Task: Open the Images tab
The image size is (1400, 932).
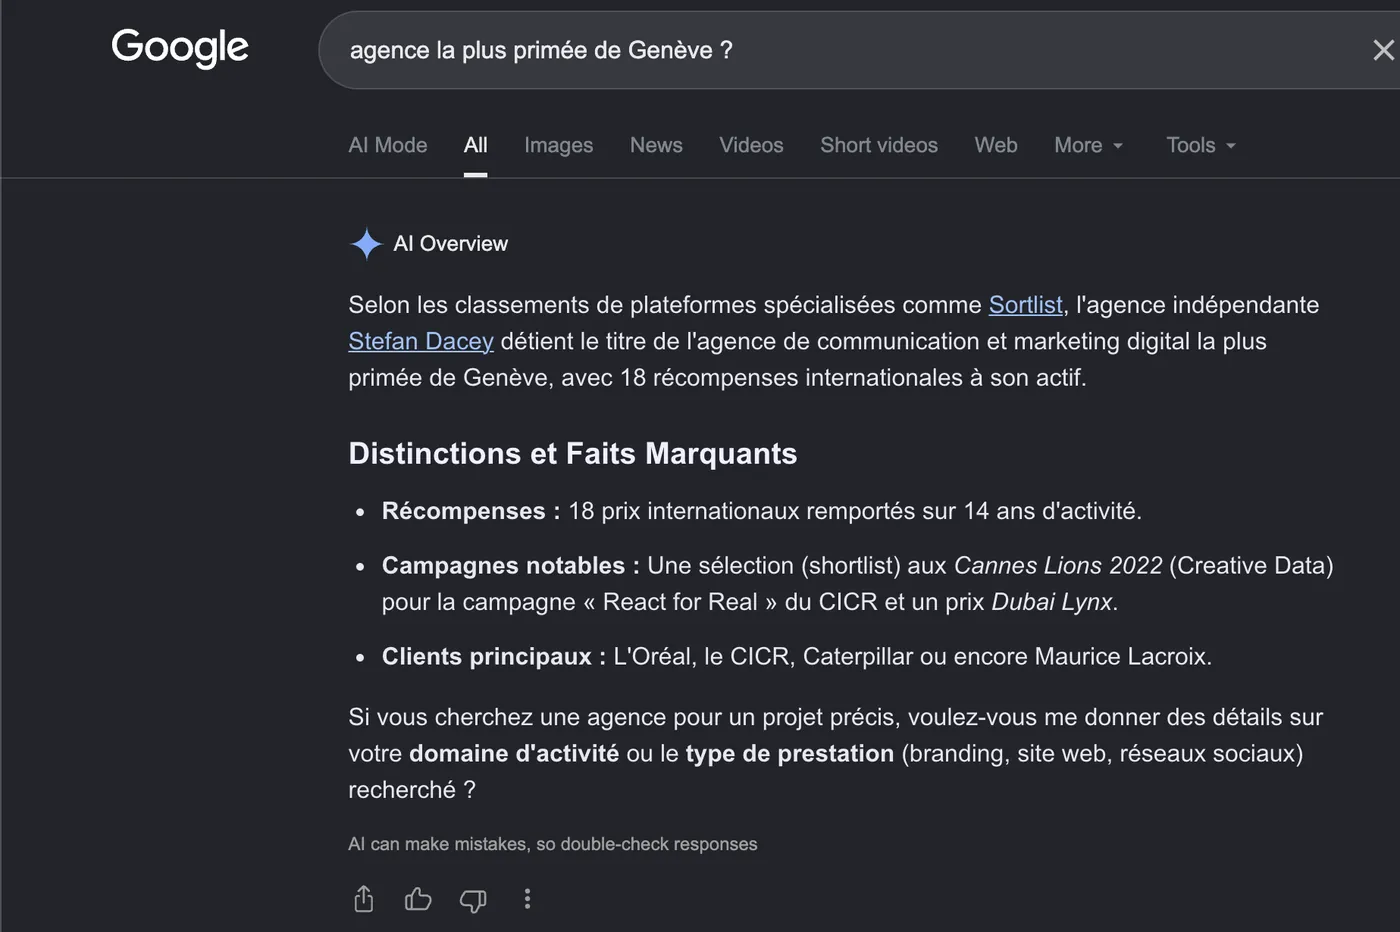Action: 559,145
